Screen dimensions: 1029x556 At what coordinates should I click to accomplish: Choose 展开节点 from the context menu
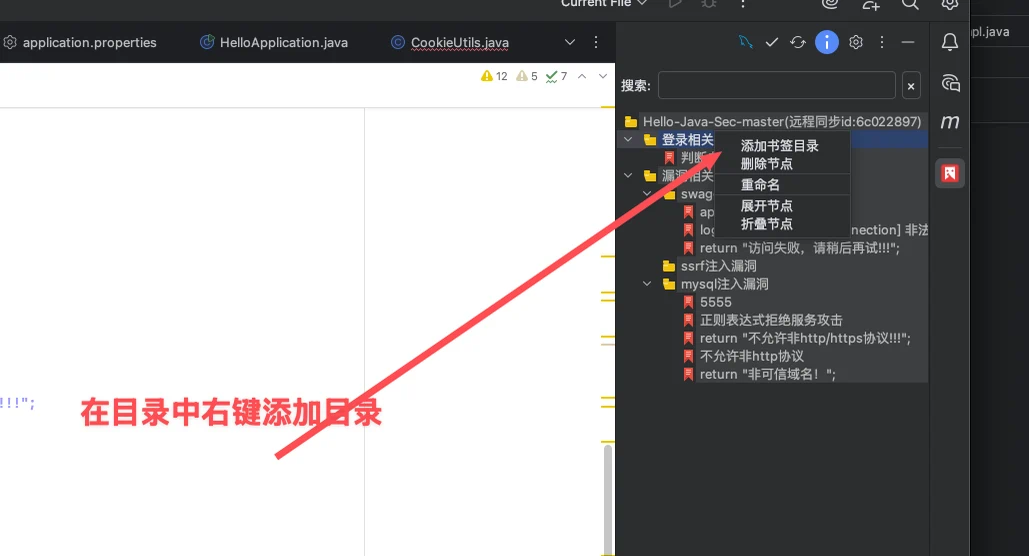766,206
